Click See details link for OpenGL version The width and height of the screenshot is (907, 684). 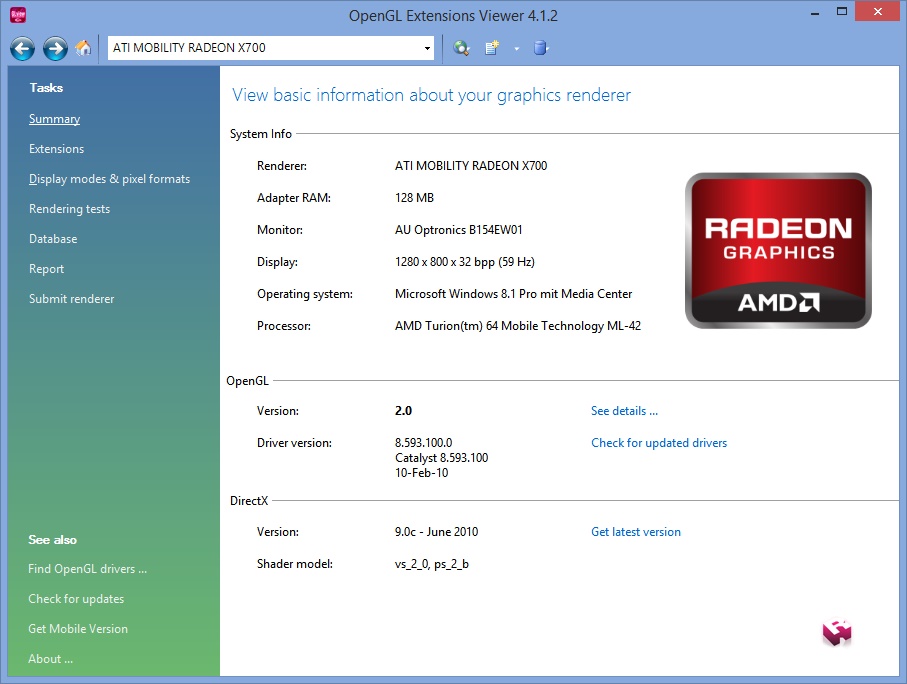[624, 411]
